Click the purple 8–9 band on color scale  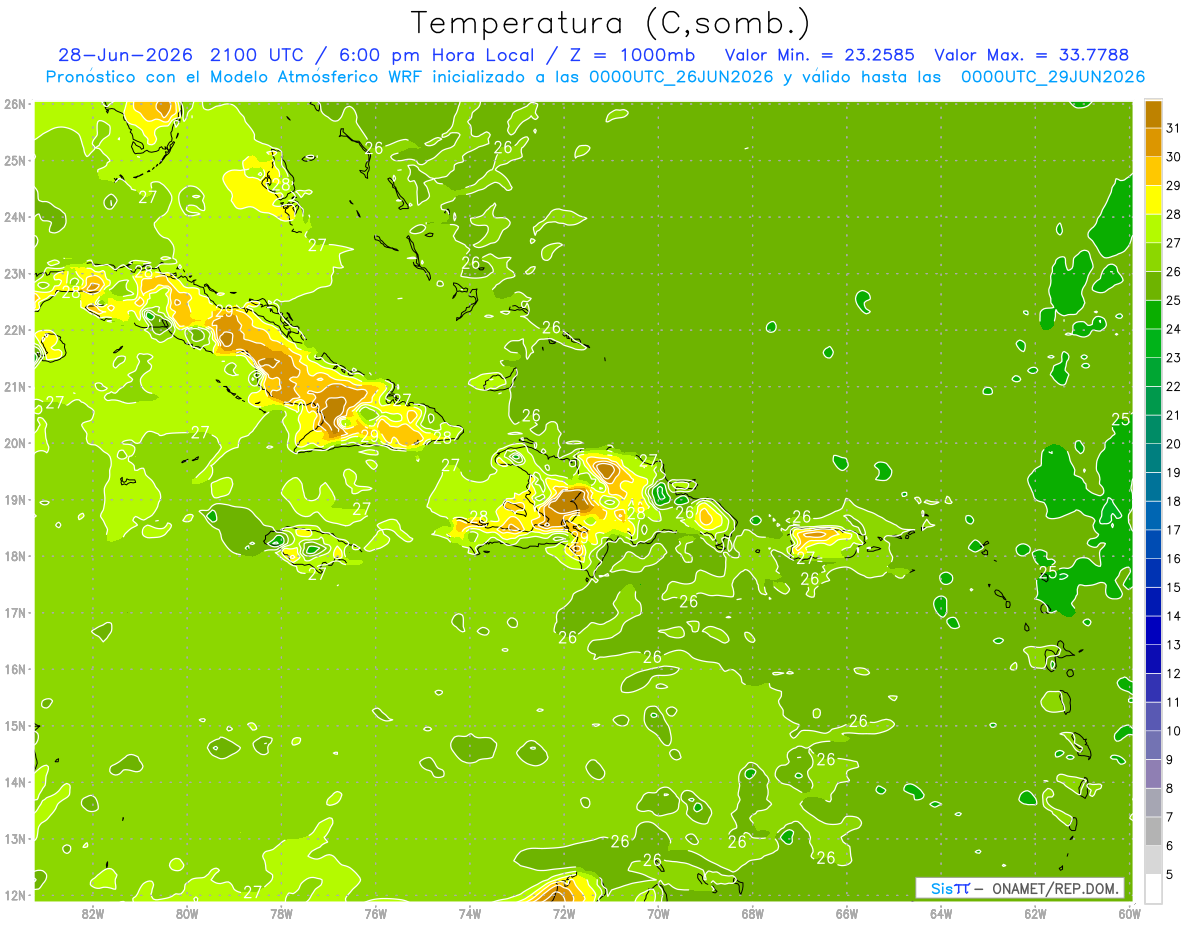click(1153, 774)
